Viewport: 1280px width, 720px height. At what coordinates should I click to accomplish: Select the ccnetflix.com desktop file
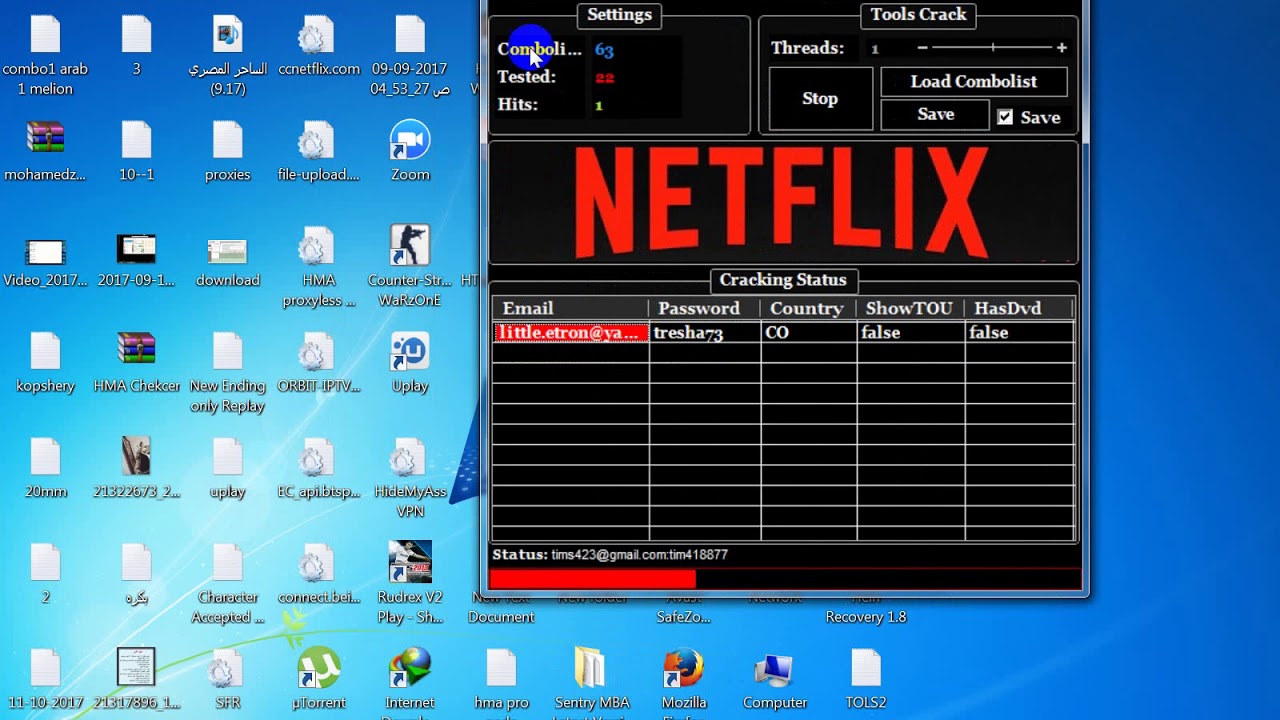(x=319, y=46)
